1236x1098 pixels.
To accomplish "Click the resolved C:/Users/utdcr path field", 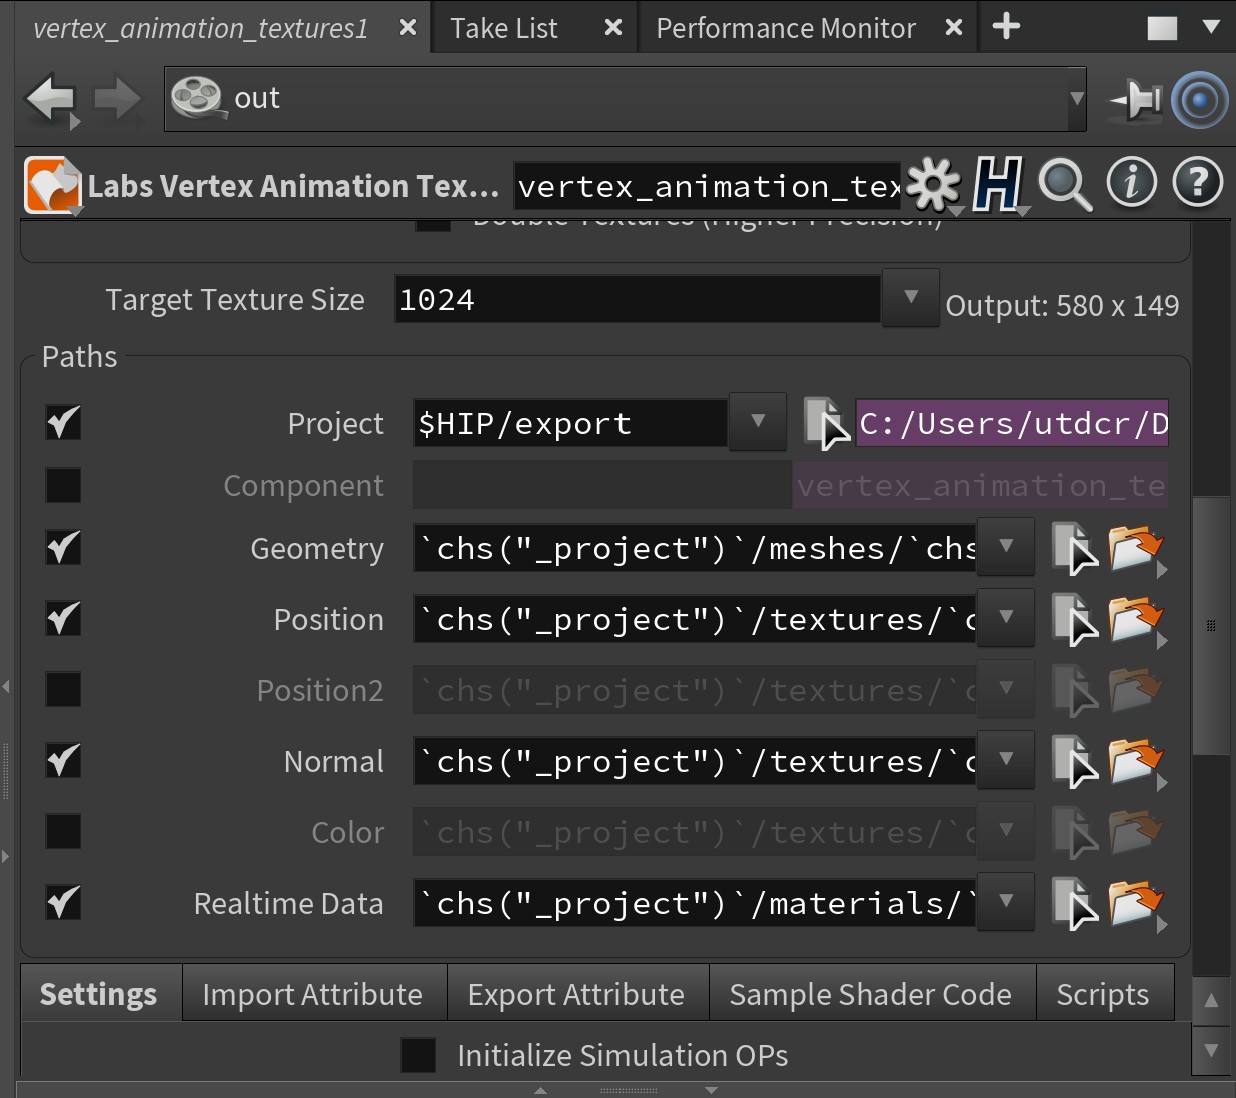I will (x=1012, y=423).
